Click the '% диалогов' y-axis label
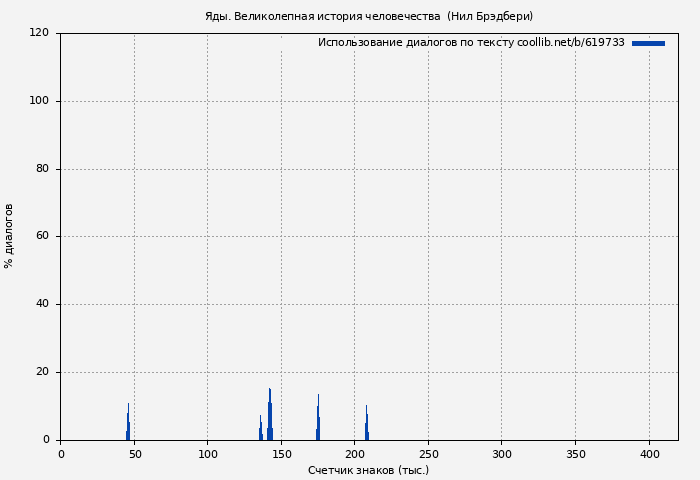700x480 pixels. point(9,236)
